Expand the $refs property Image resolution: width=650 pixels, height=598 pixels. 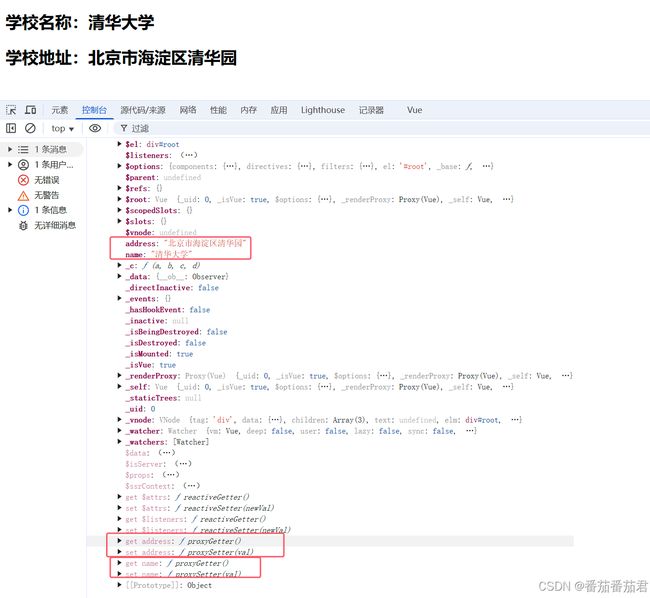click(119, 188)
